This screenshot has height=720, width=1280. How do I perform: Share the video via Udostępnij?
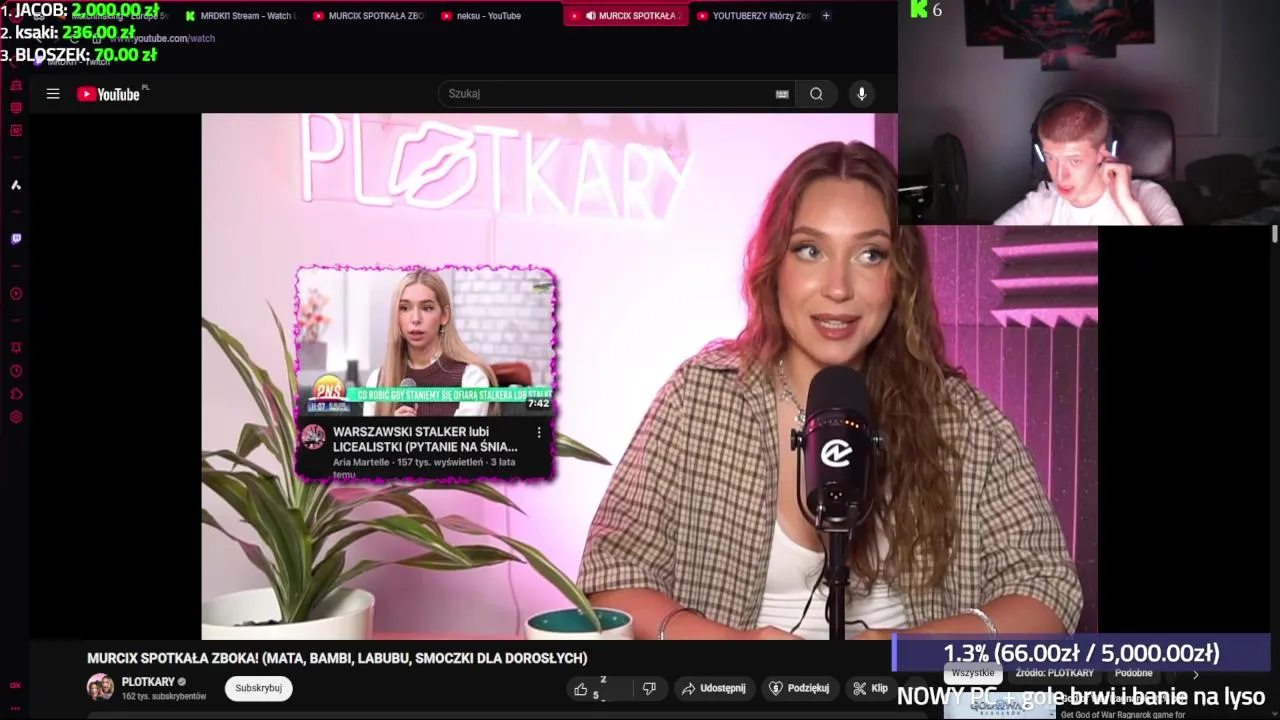click(x=713, y=688)
